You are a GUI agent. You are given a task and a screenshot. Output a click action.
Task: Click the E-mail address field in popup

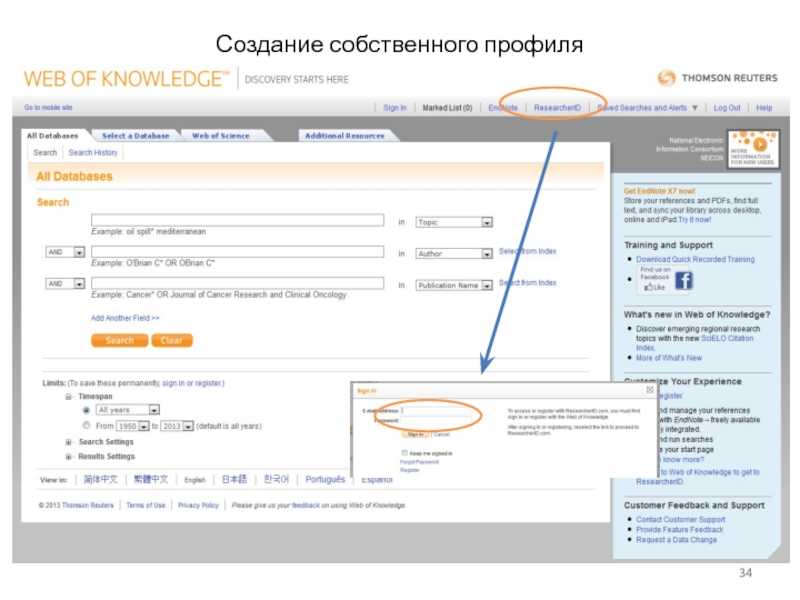point(437,410)
